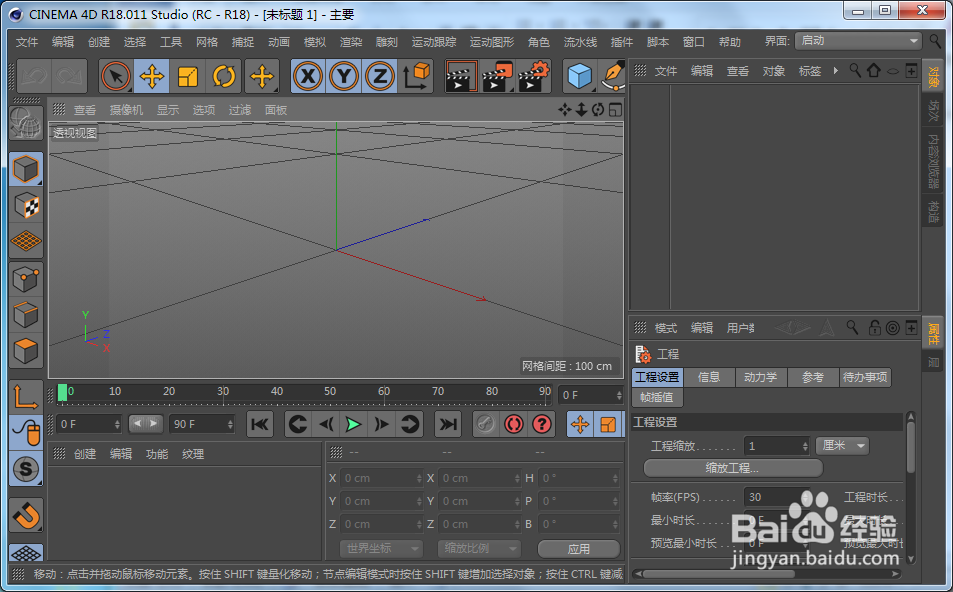Image resolution: width=953 pixels, height=592 pixels.
Task: Toggle the coordinate system cube icon
Action: (416, 77)
